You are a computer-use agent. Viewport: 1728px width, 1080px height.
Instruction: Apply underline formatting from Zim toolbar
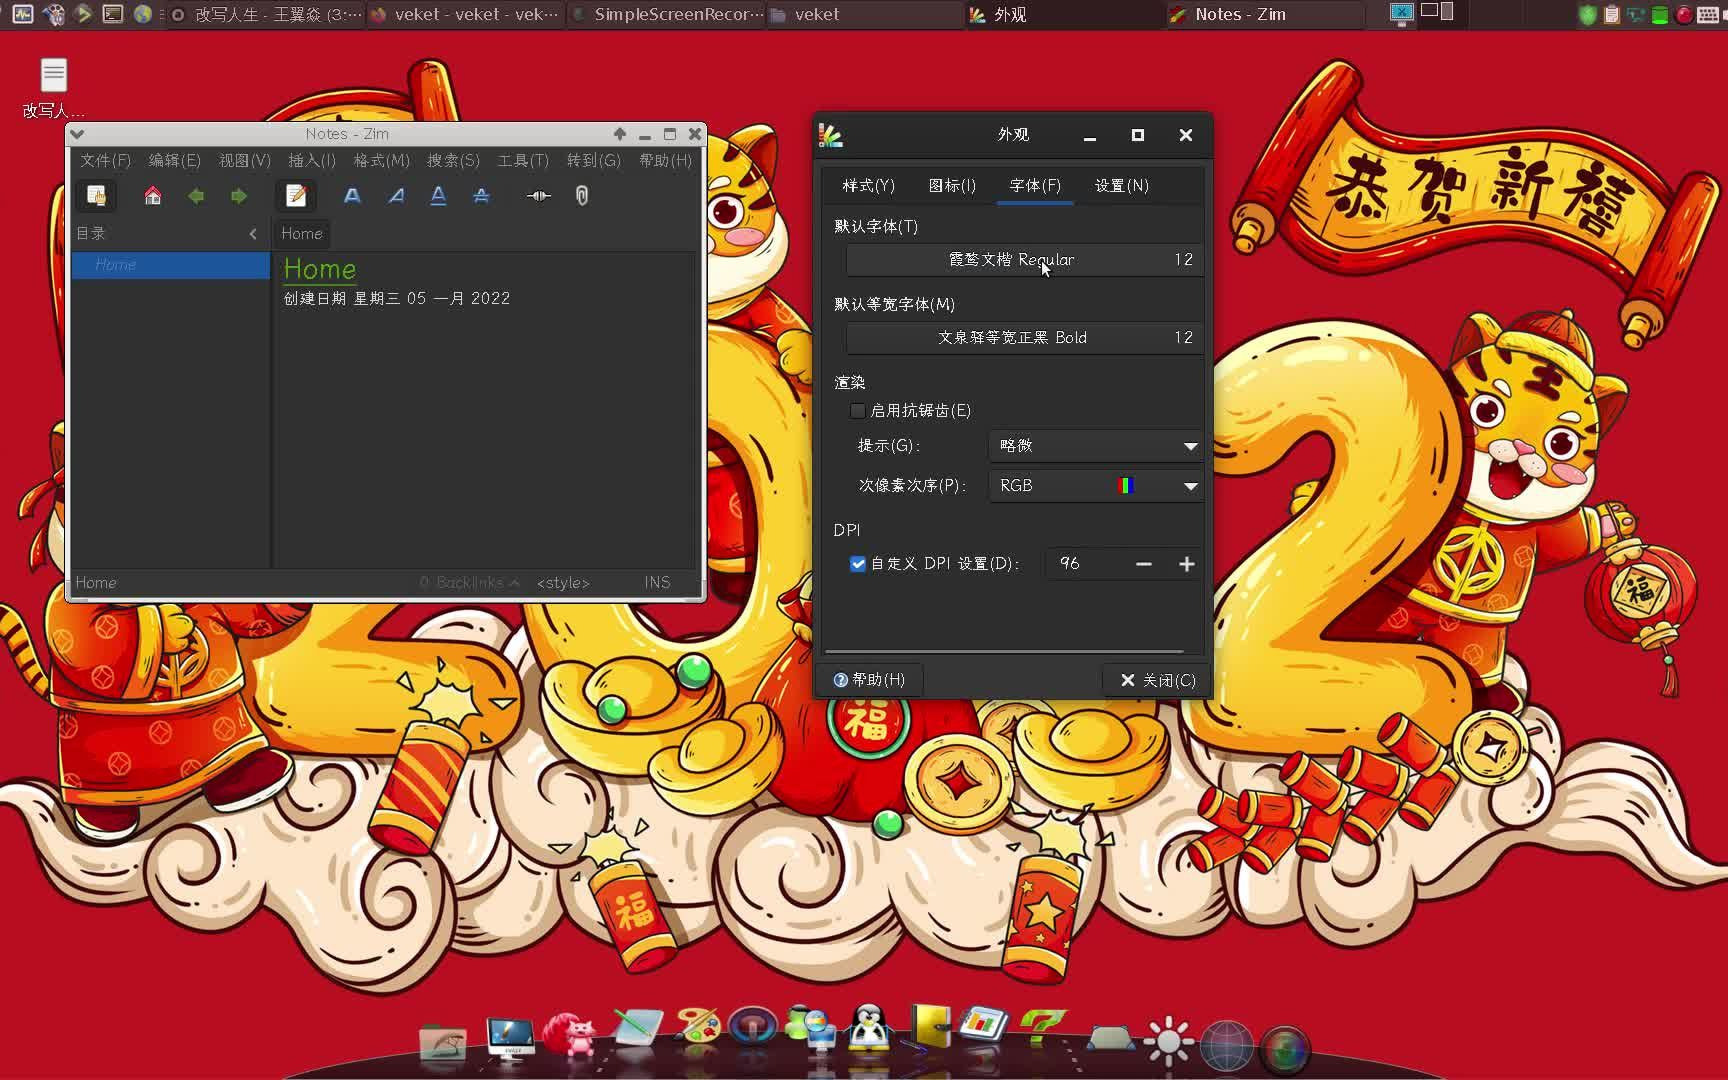tap(438, 196)
